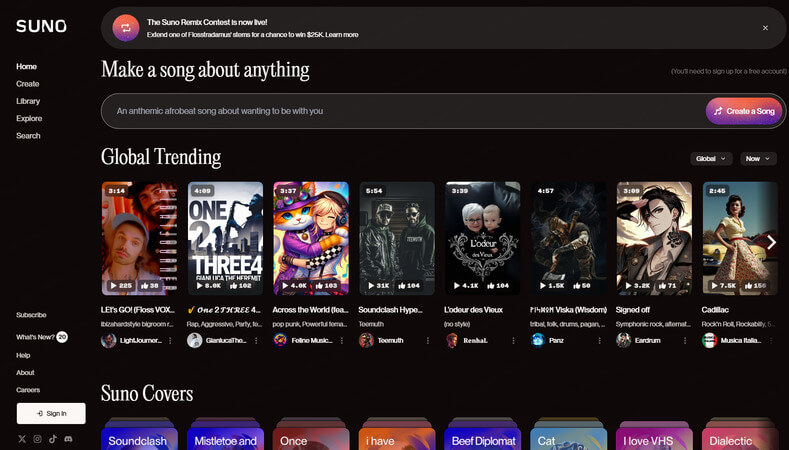This screenshot has height=450, width=789.
Task: Click the remix contest banner icon
Action: pyautogui.click(x=126, y=28)
